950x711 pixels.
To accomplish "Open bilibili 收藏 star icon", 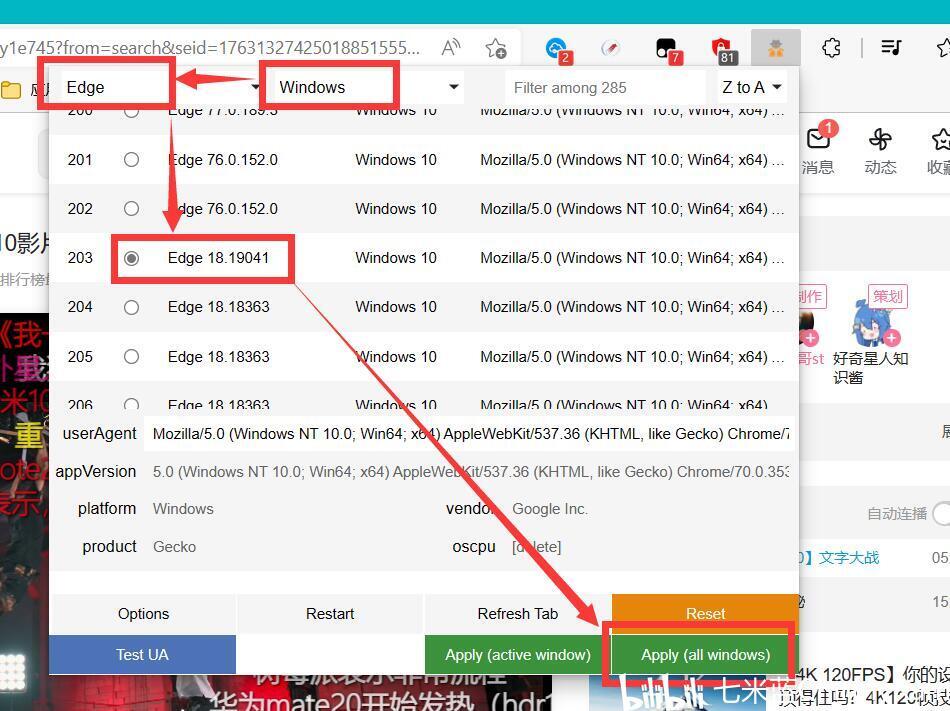I will pos(941,140).
